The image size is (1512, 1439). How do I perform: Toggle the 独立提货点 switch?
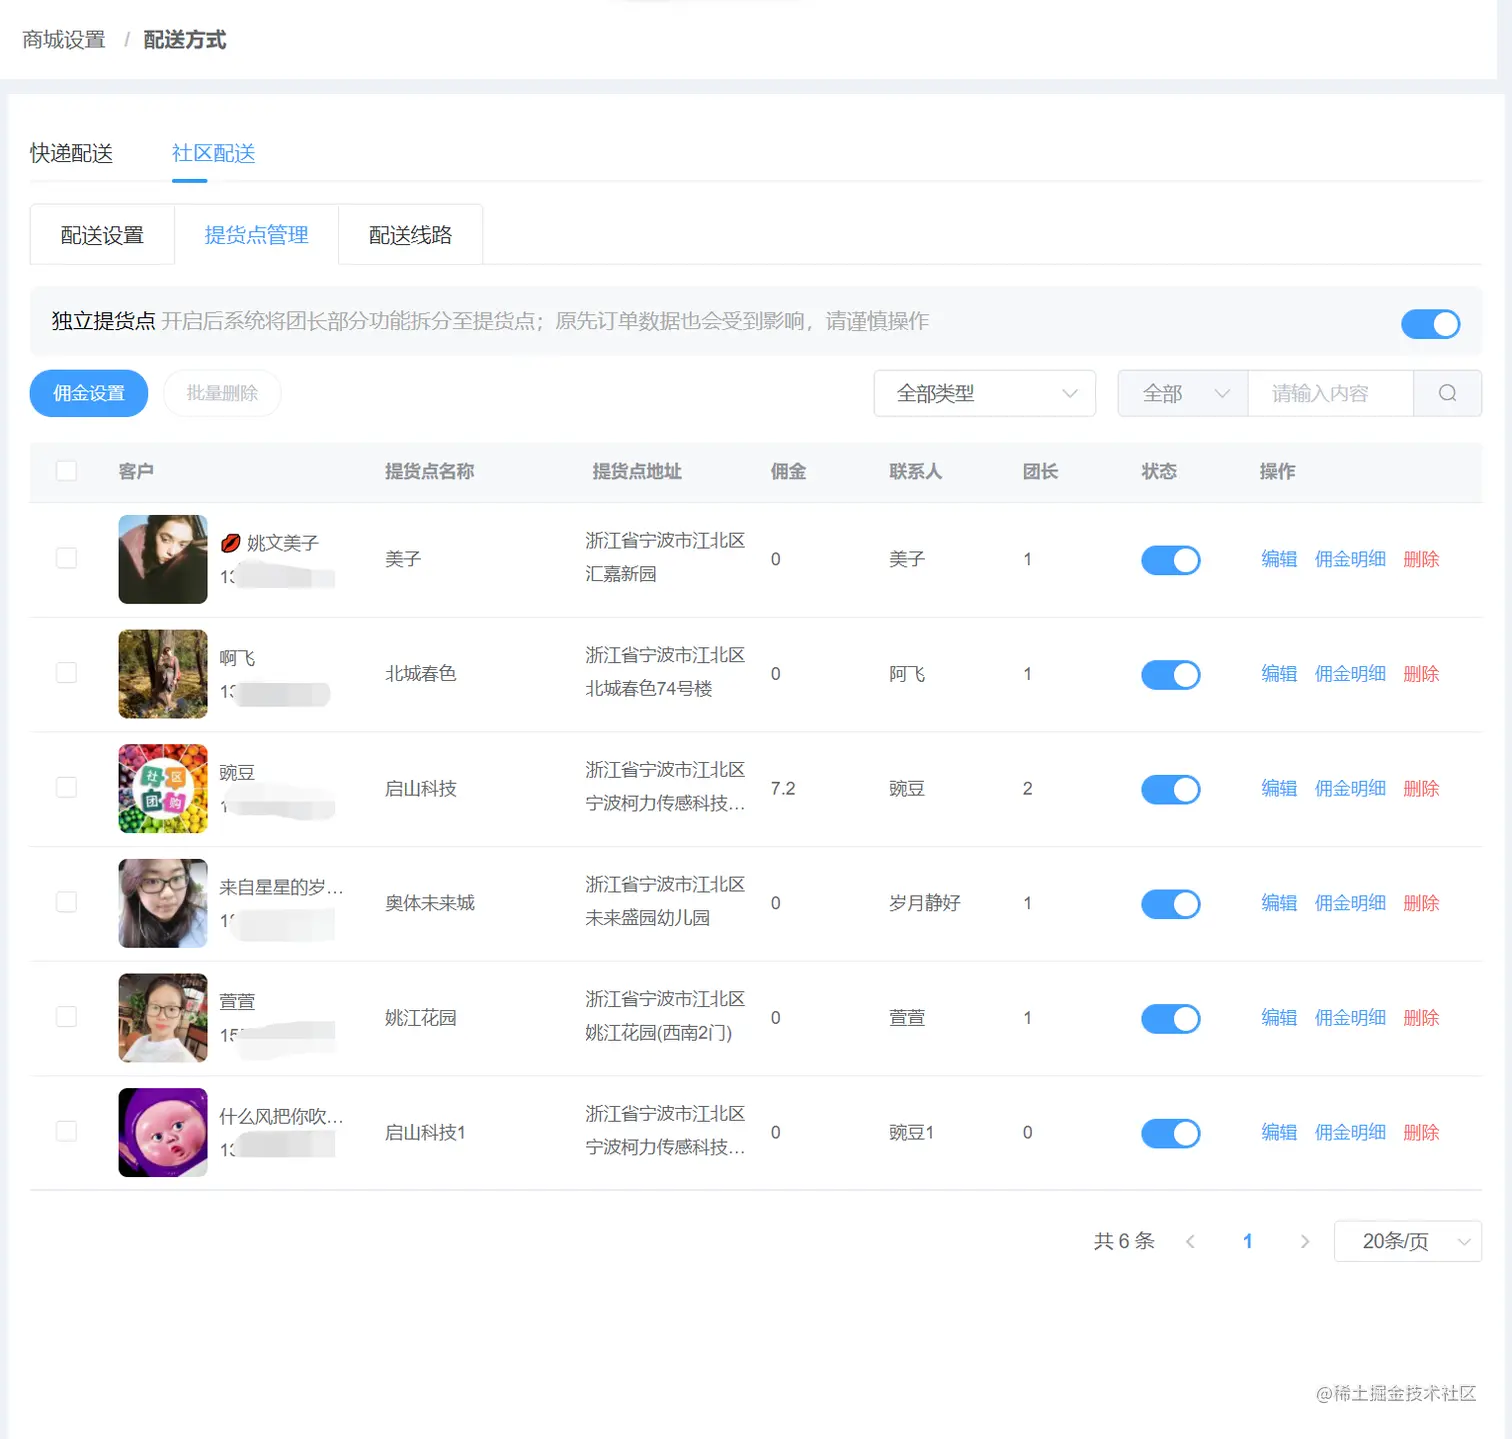pos(1430,323)
